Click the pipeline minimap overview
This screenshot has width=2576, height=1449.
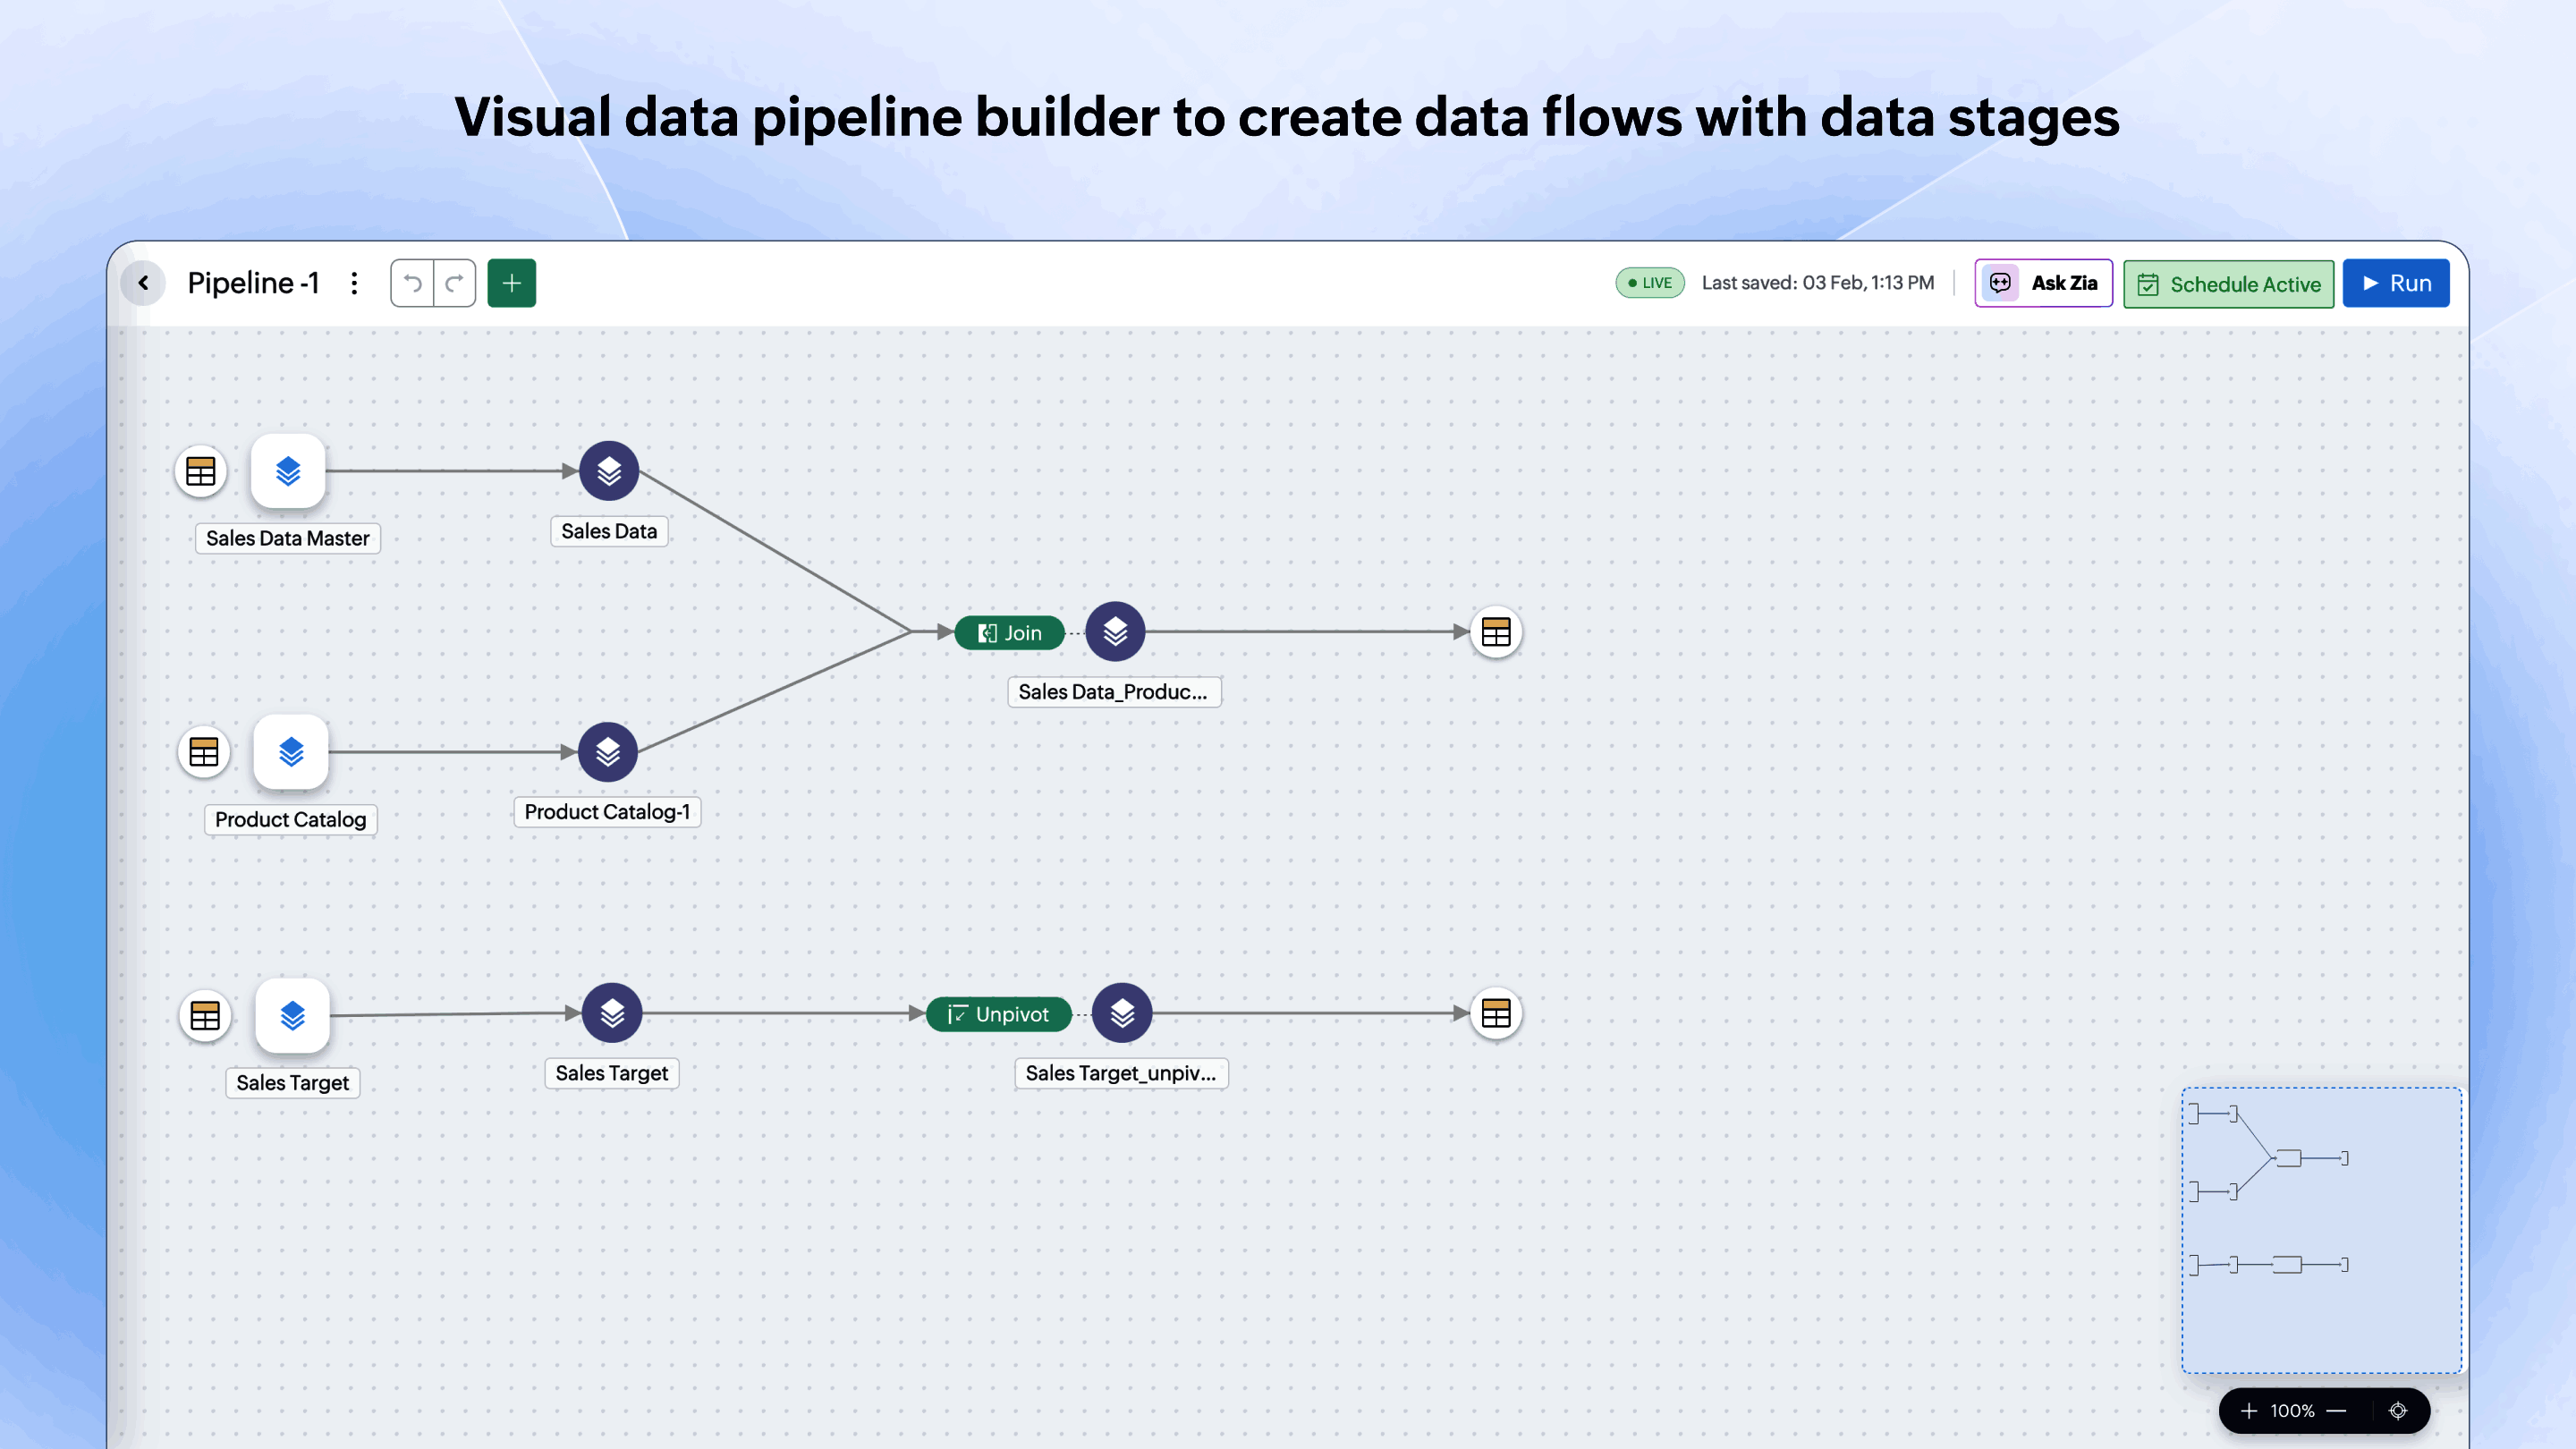click(2321, 1229)
